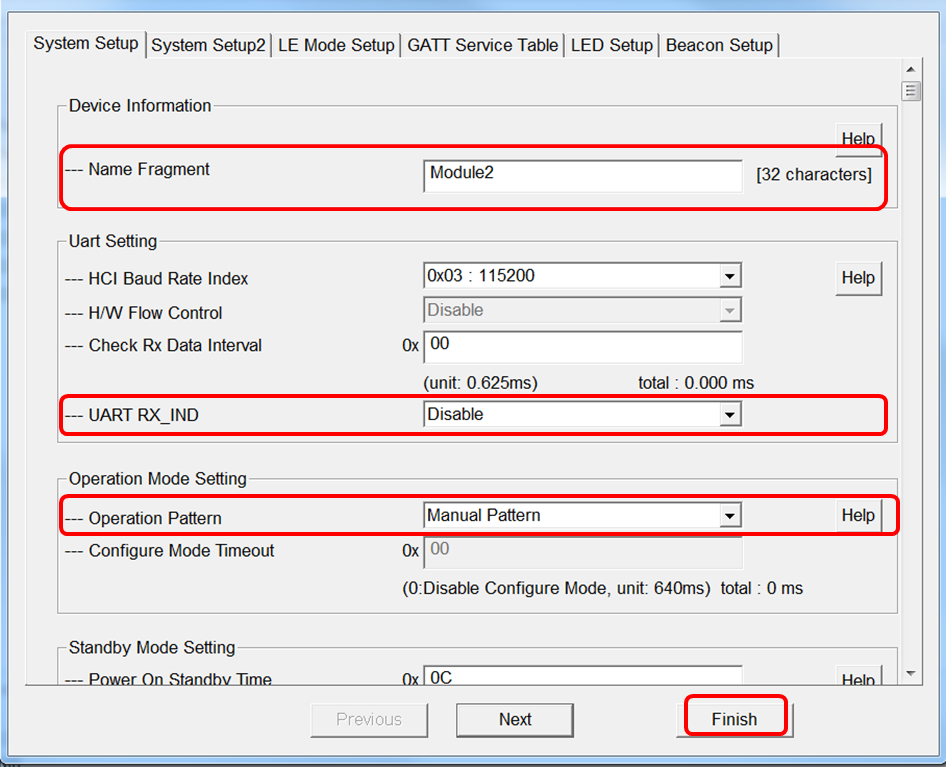
Task: Select the GATT Service Table tab
Action: click(x=482, y=45)
